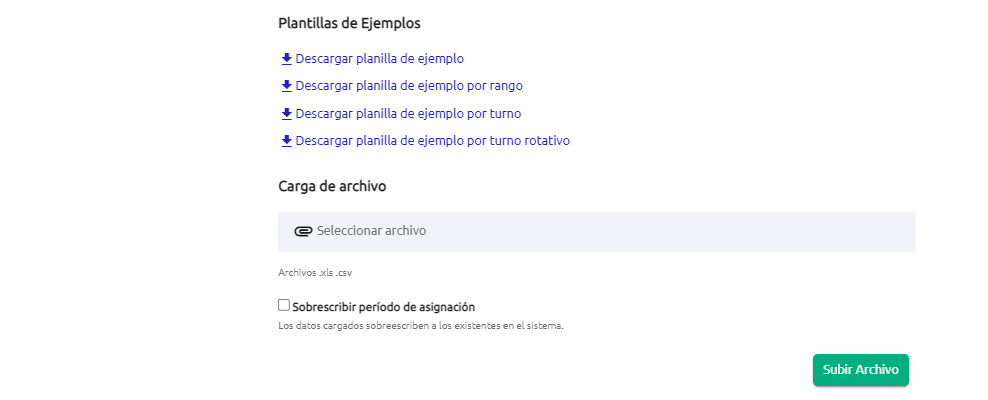Click the 'Los datos cargados sobreescriben' helper text
The image size is (988, 400).
421,326
